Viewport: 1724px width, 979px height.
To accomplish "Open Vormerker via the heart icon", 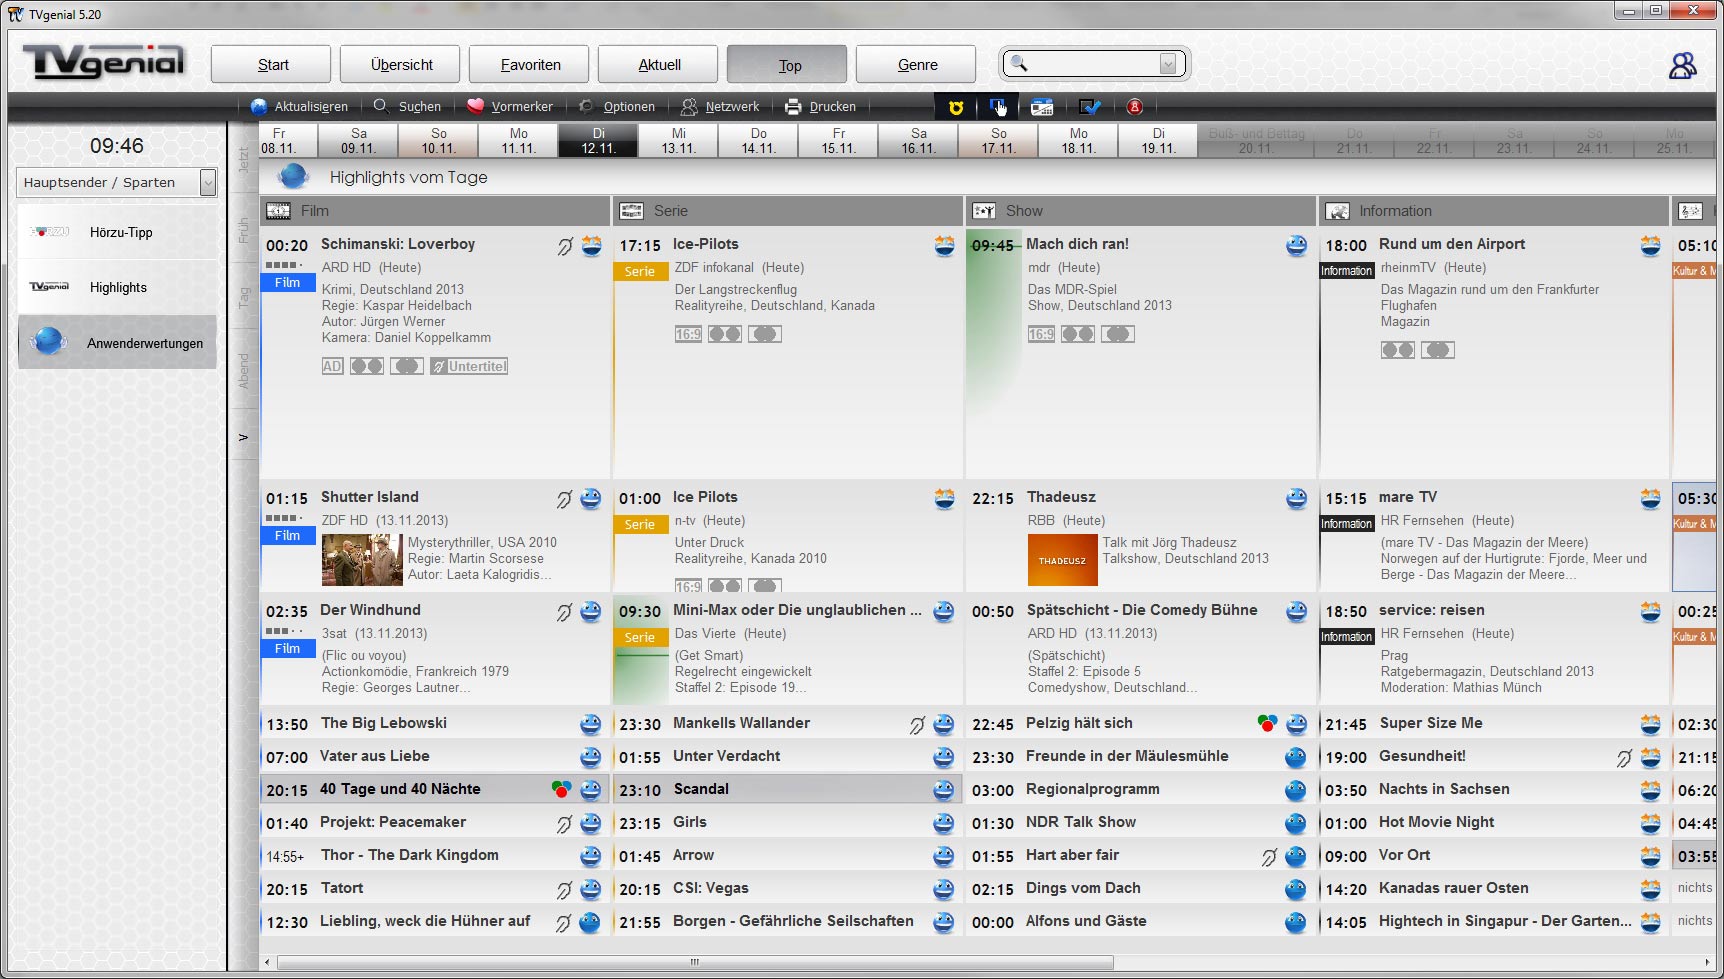I will coord(476,106).
